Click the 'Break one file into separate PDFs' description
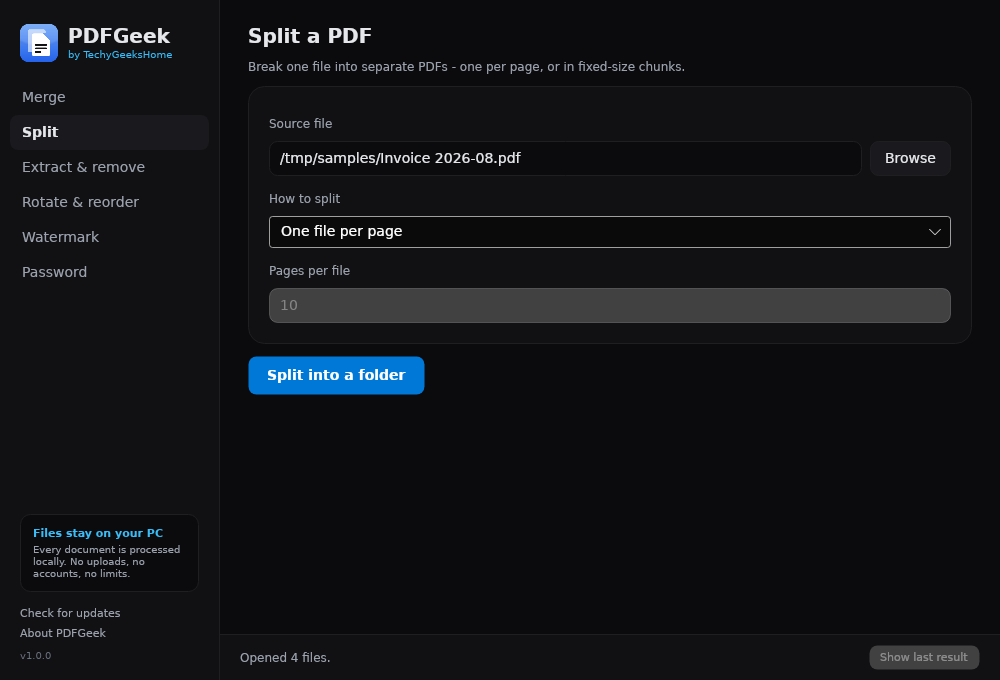 click(x=466, y=67)
